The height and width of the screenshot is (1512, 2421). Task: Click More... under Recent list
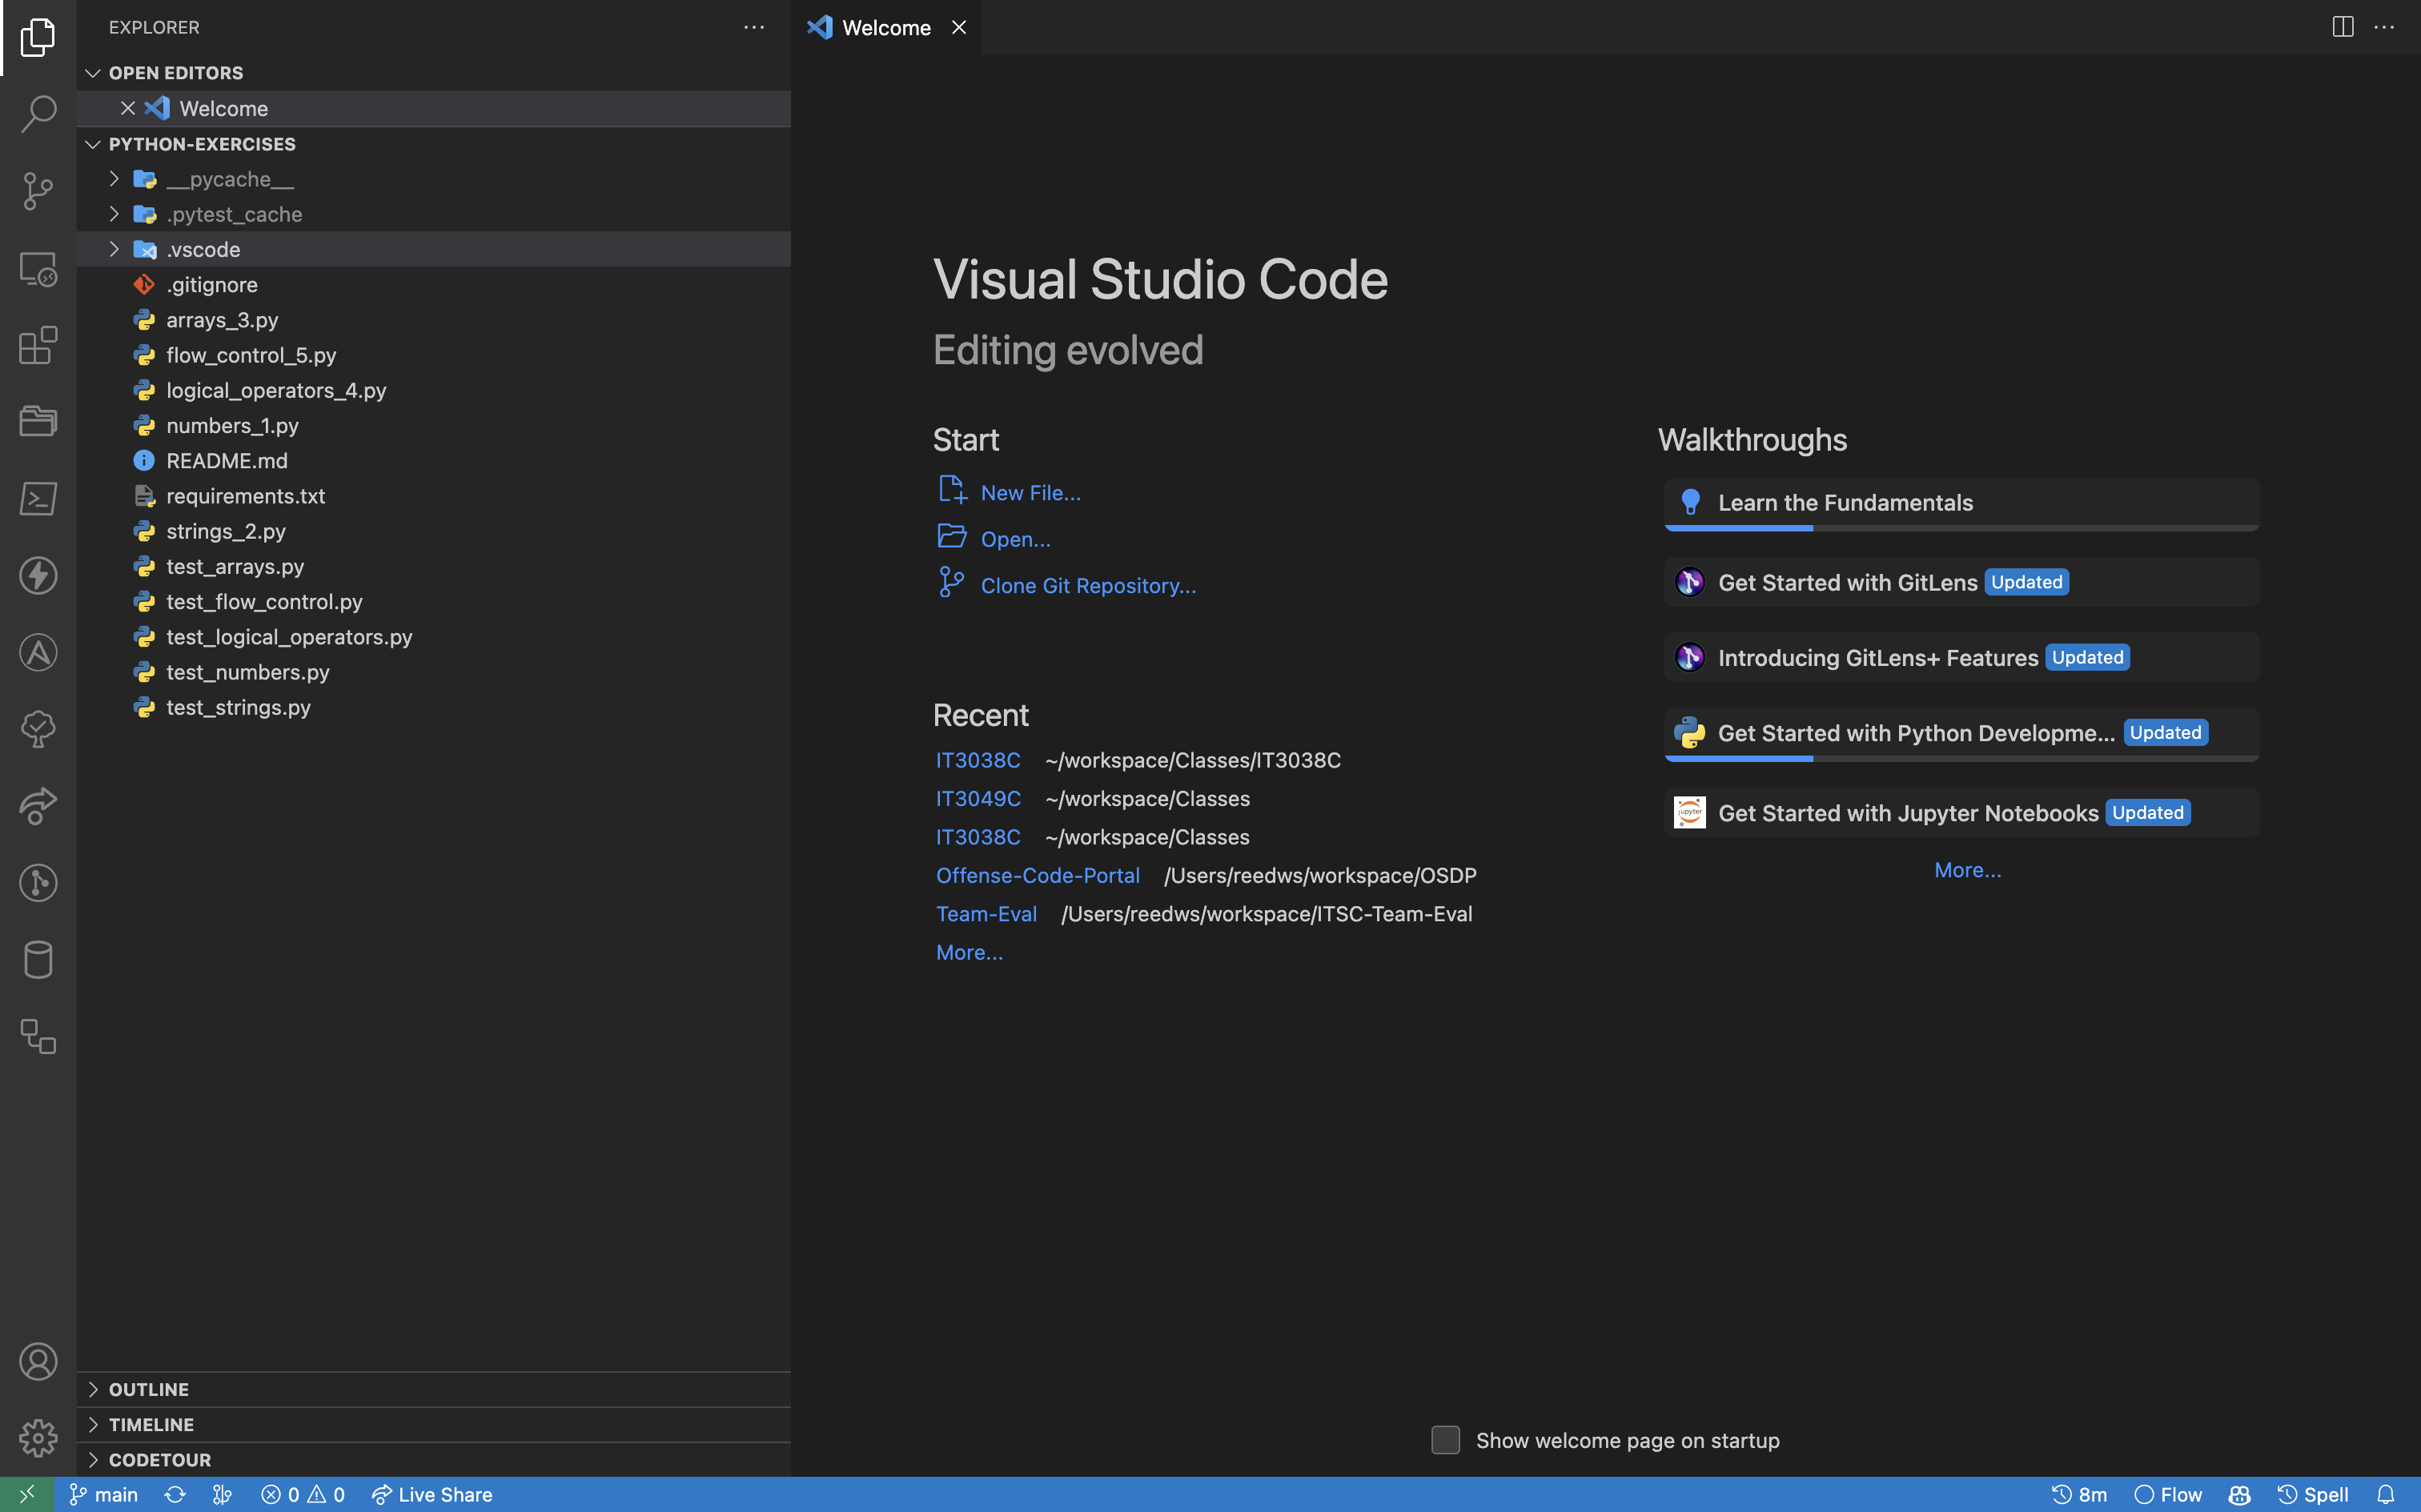(x=969, y=953)
